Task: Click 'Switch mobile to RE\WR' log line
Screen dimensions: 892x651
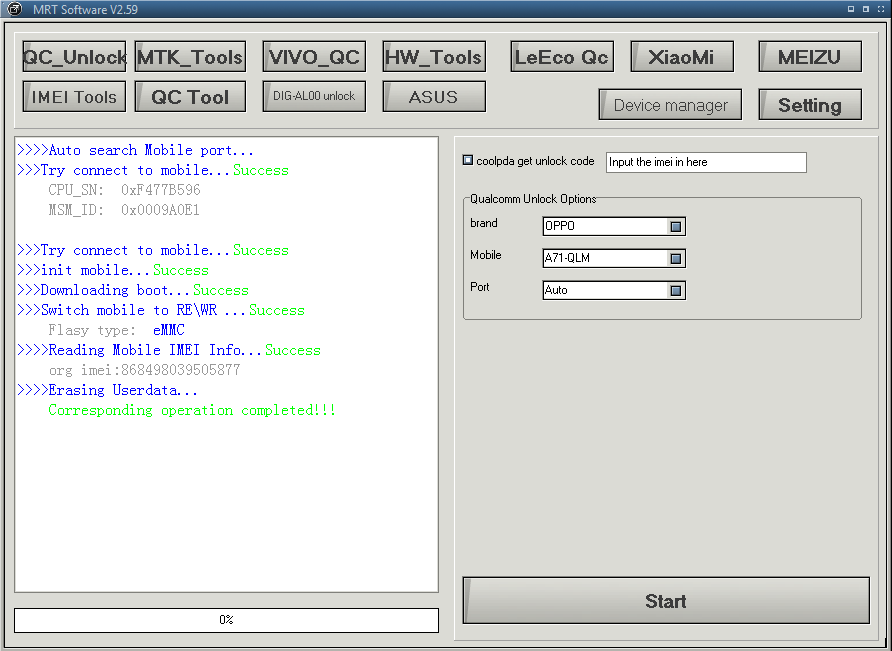Action: [x=161, y=310]
